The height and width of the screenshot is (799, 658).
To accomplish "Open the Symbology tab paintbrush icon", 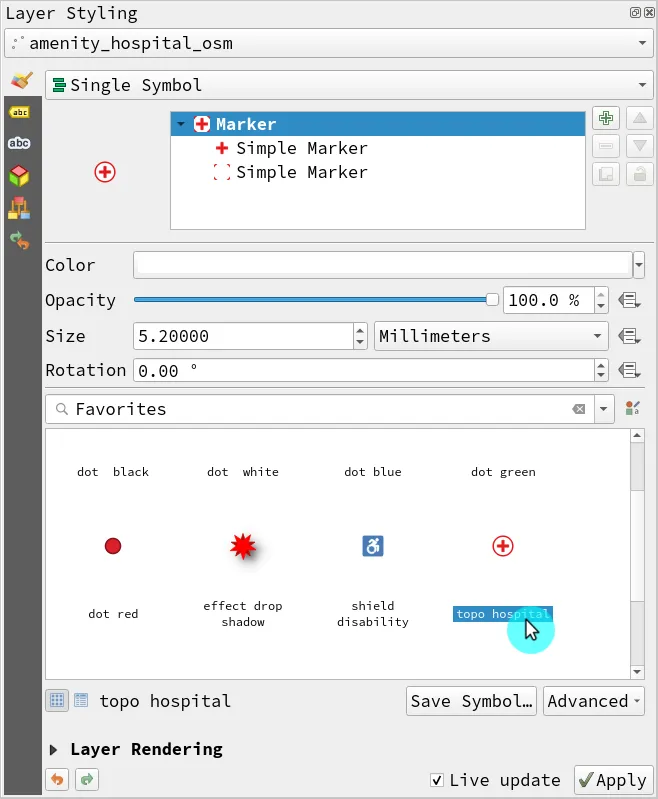I will (20, 81).
